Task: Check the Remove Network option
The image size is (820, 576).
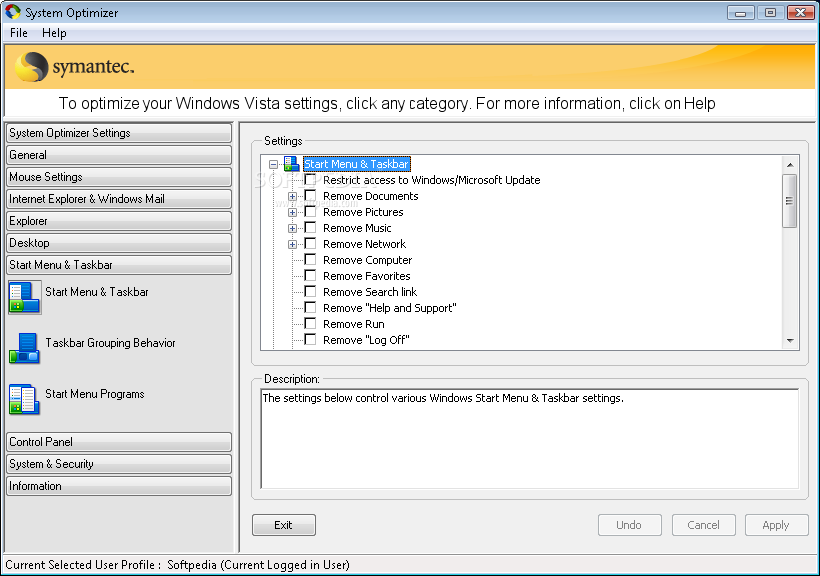Action: pyautogui.click(x=310, y=244)
